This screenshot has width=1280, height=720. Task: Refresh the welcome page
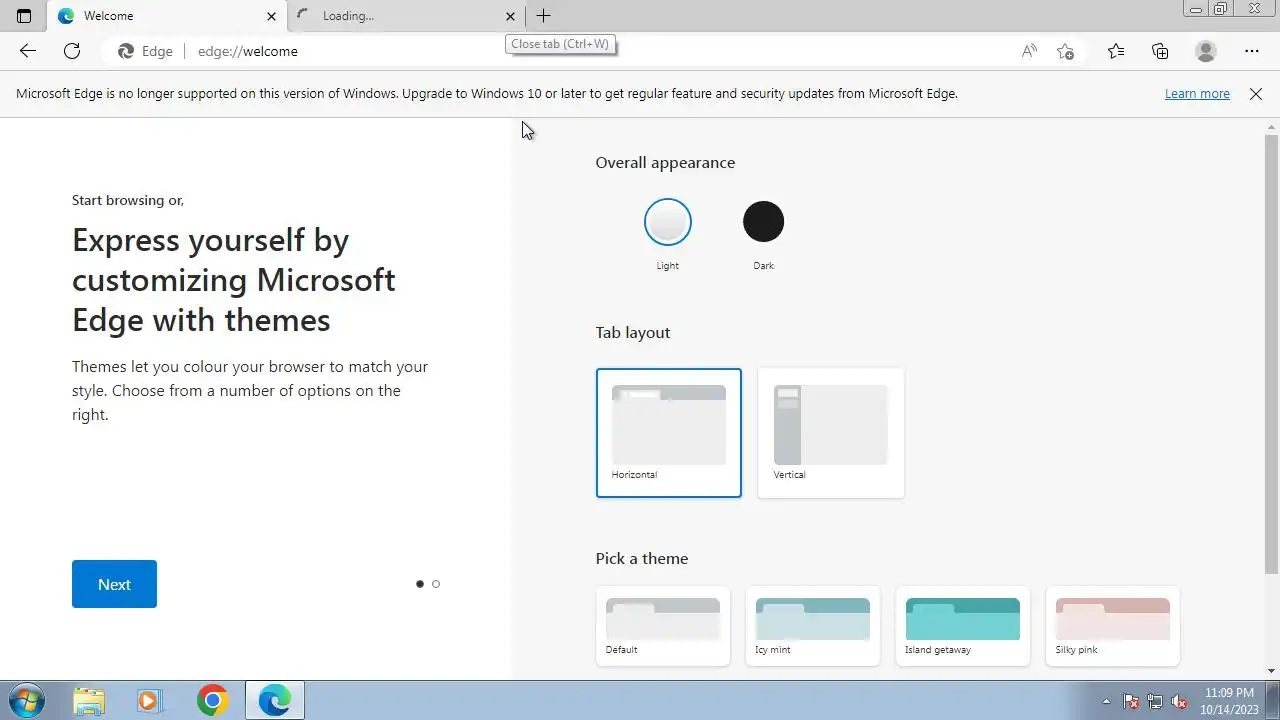click(72, 51)
